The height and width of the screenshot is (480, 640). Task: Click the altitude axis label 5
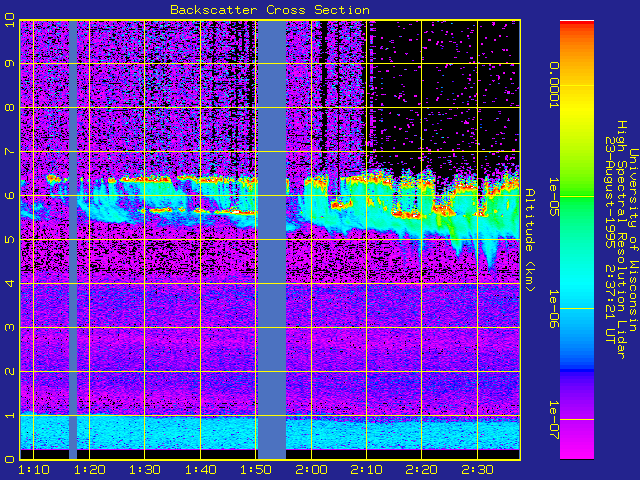click(9, 239)
